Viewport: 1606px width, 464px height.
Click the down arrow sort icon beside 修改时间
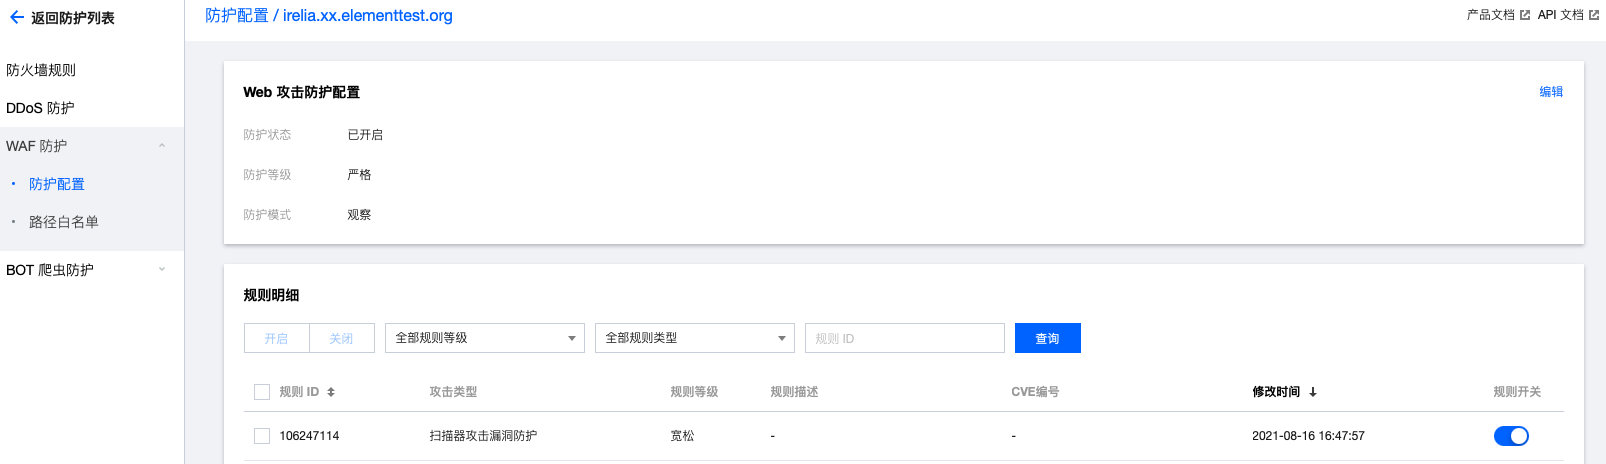(1313, 392)
